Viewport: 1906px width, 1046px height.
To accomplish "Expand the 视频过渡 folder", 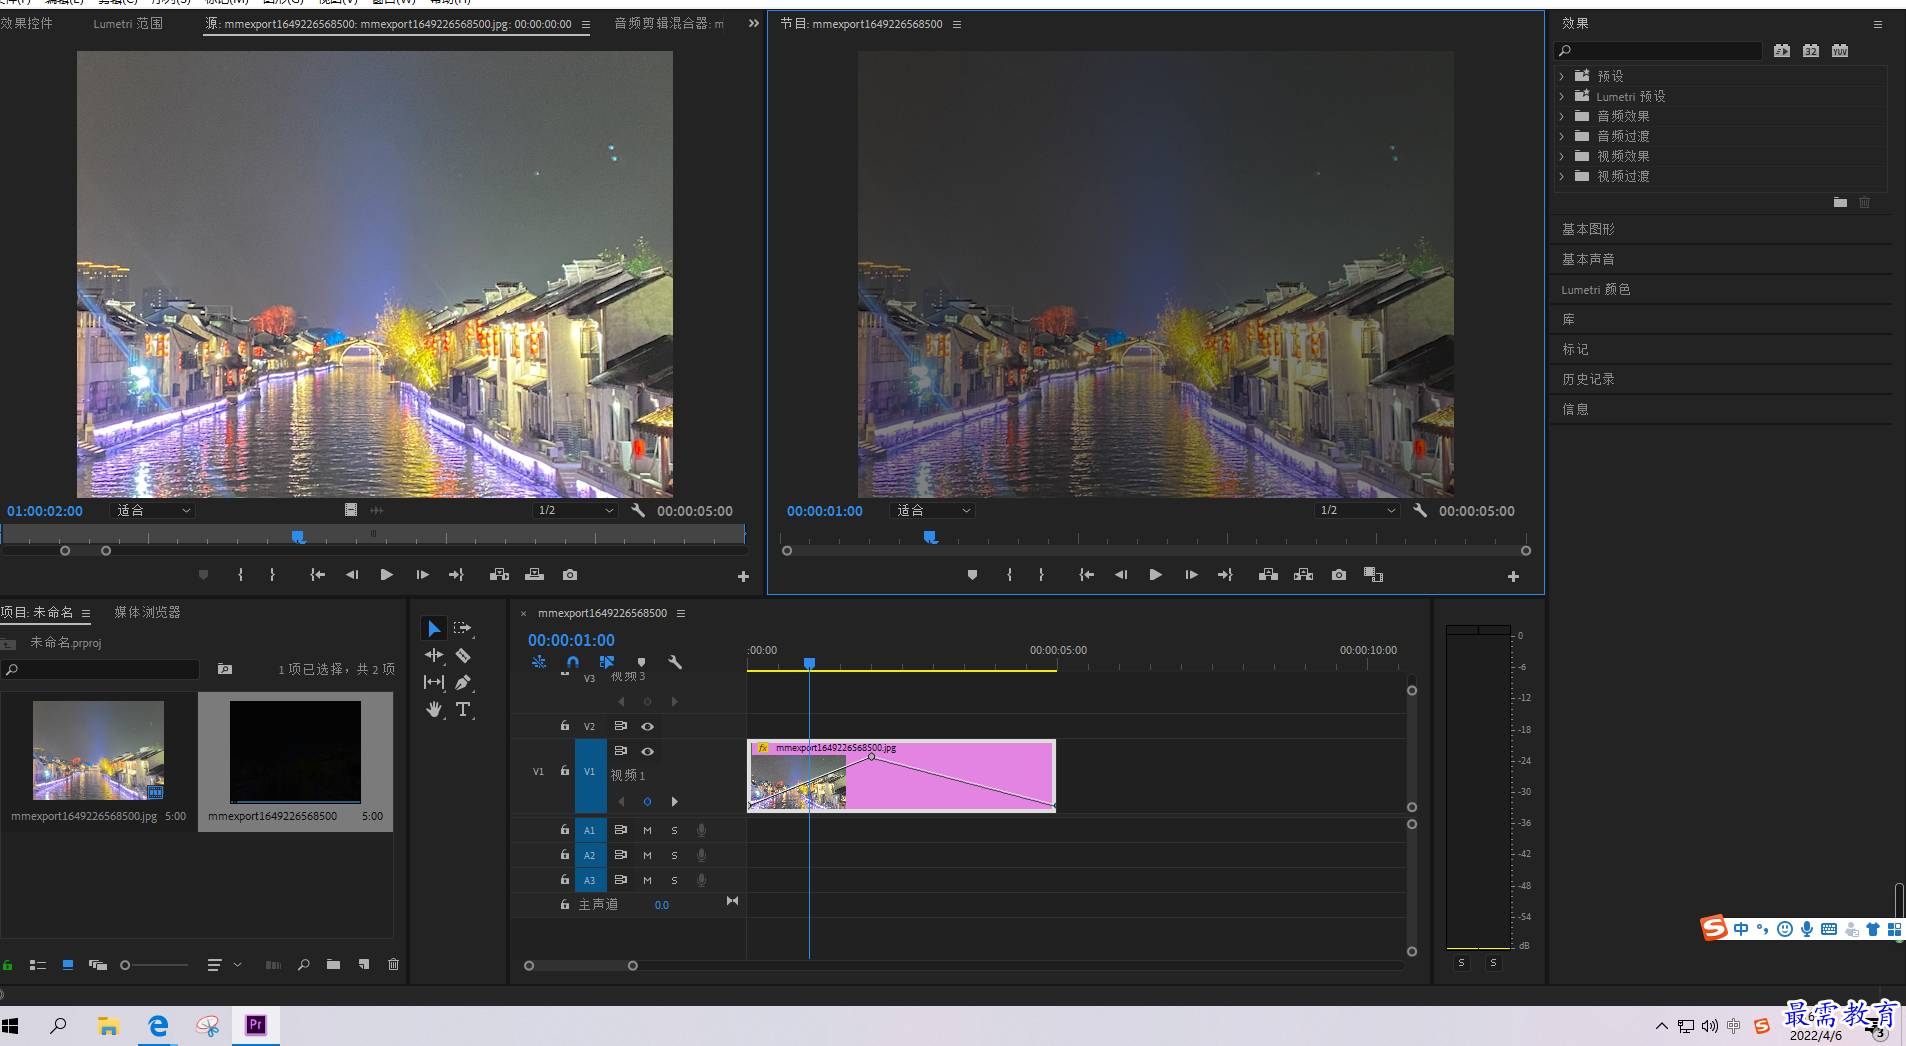I will point(1561,176).
